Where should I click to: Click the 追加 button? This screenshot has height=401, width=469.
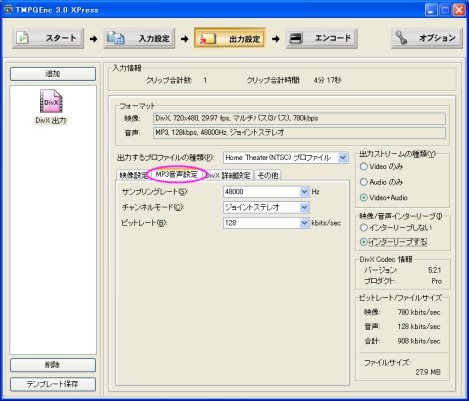[x=53, y=74]
